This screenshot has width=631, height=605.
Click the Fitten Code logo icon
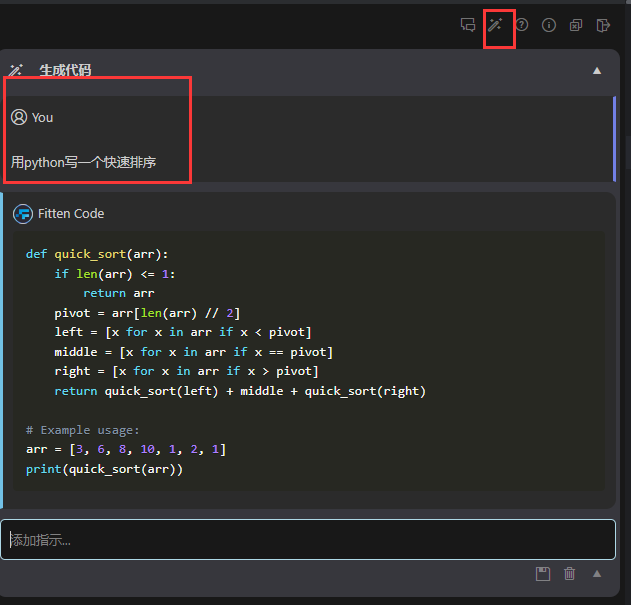(x=22, y=214)
